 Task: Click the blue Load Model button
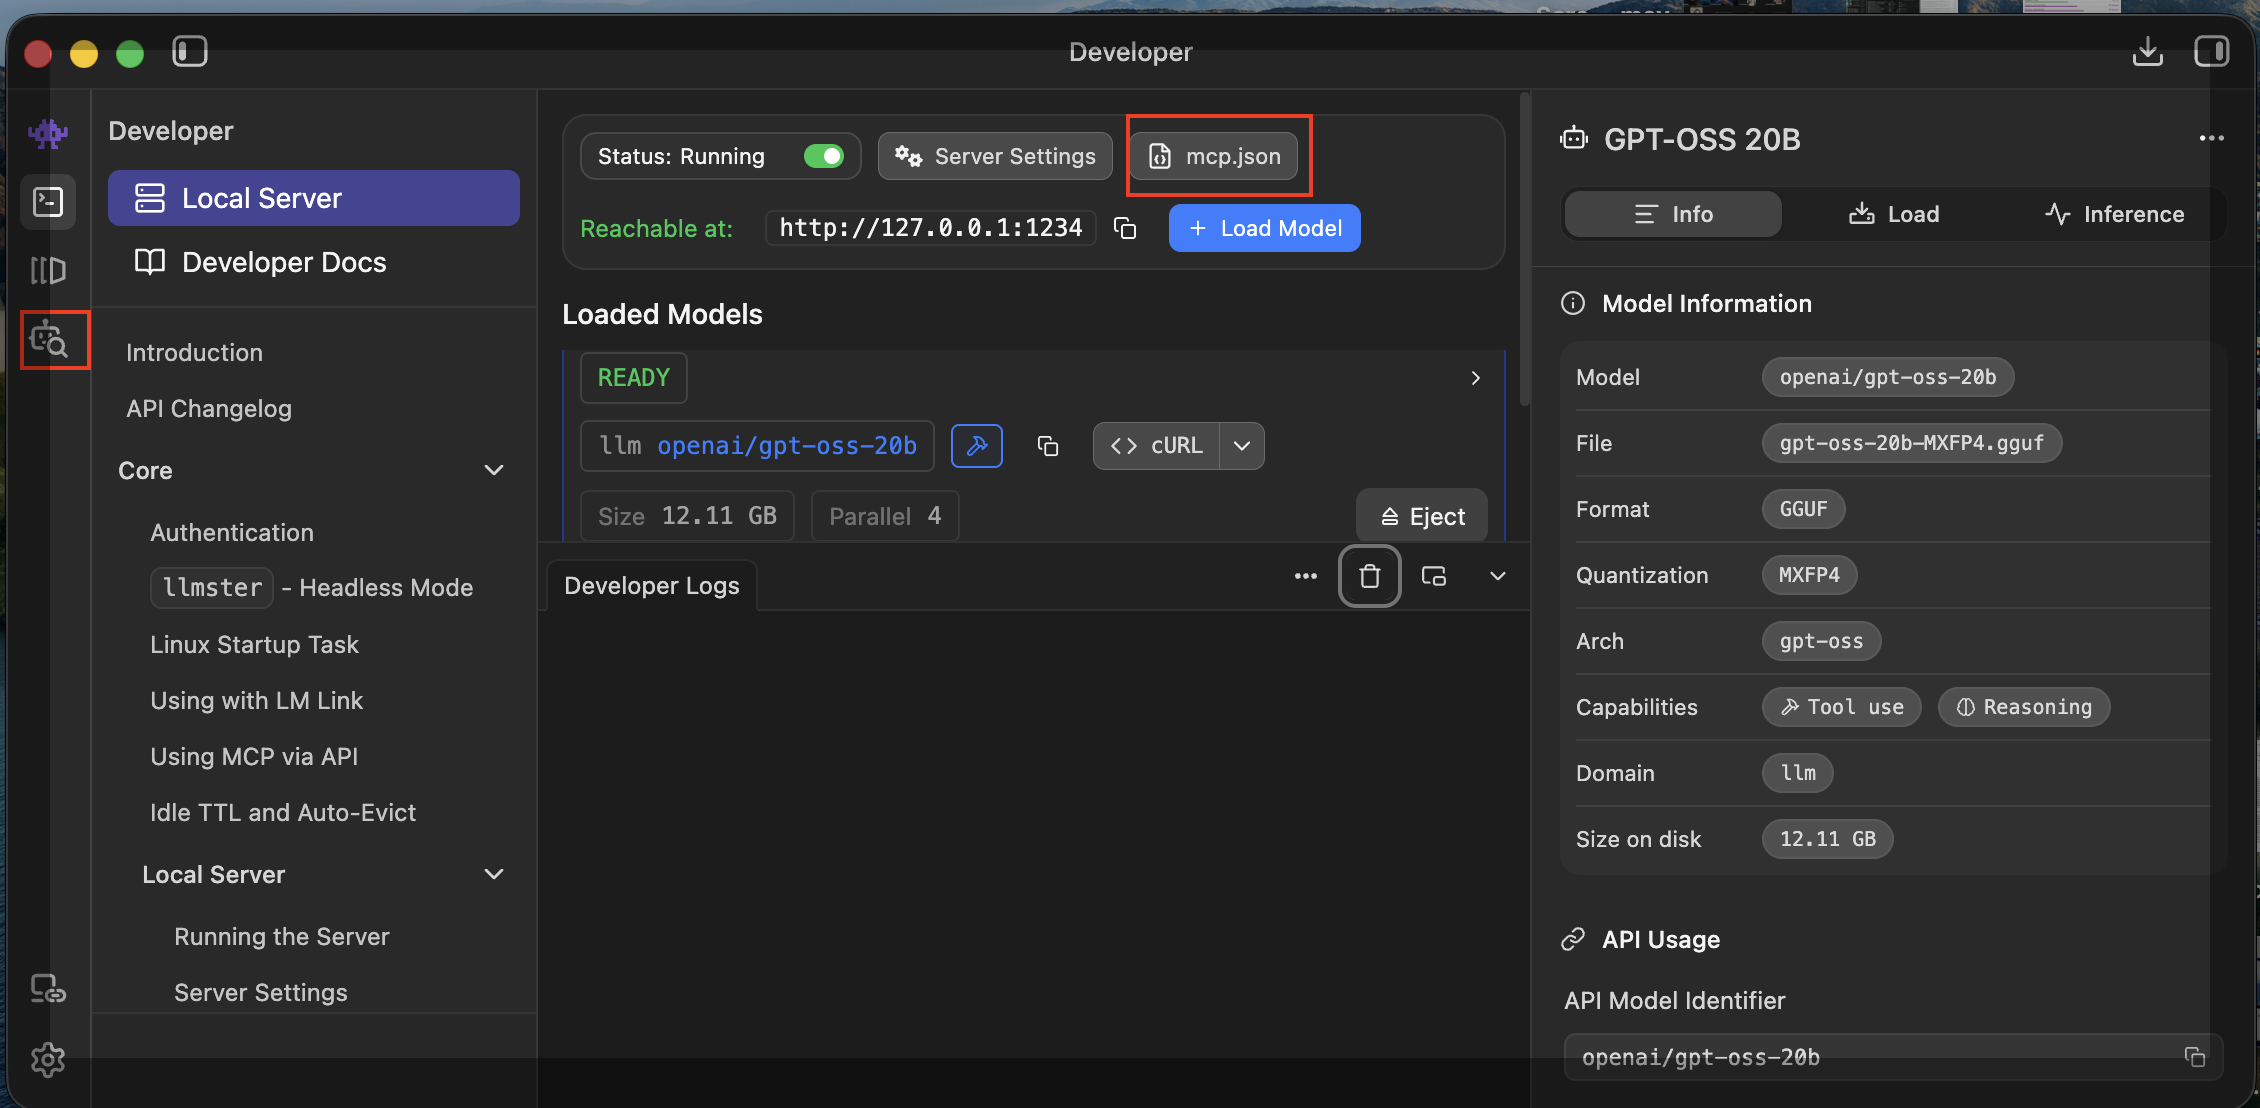tap(1264, 228)
